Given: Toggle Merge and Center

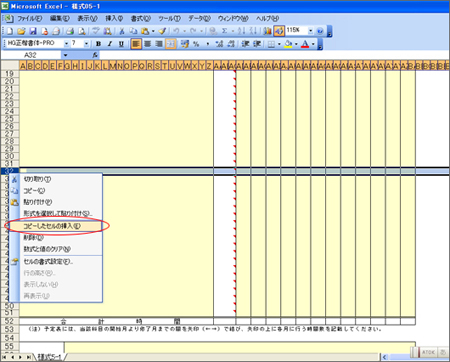Looking at the screenshot, I should point(171,44).
